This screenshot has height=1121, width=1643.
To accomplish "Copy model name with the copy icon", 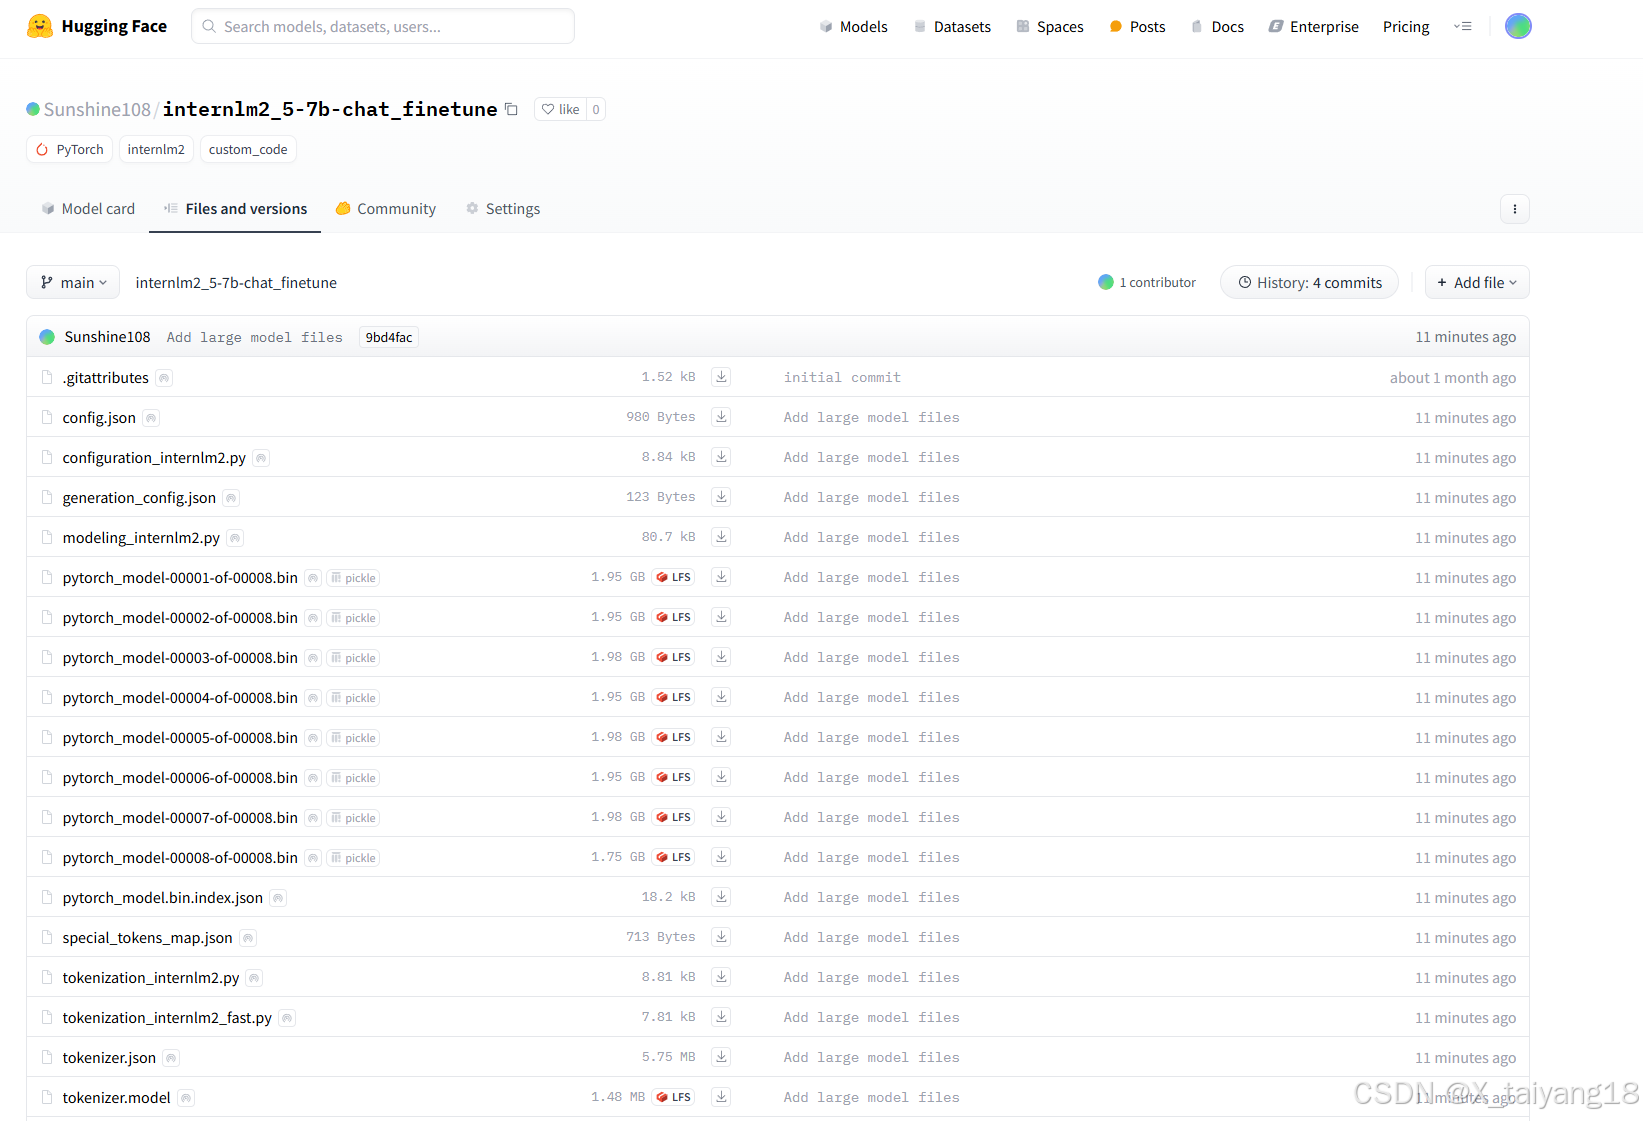I will [x=511, y=109].
